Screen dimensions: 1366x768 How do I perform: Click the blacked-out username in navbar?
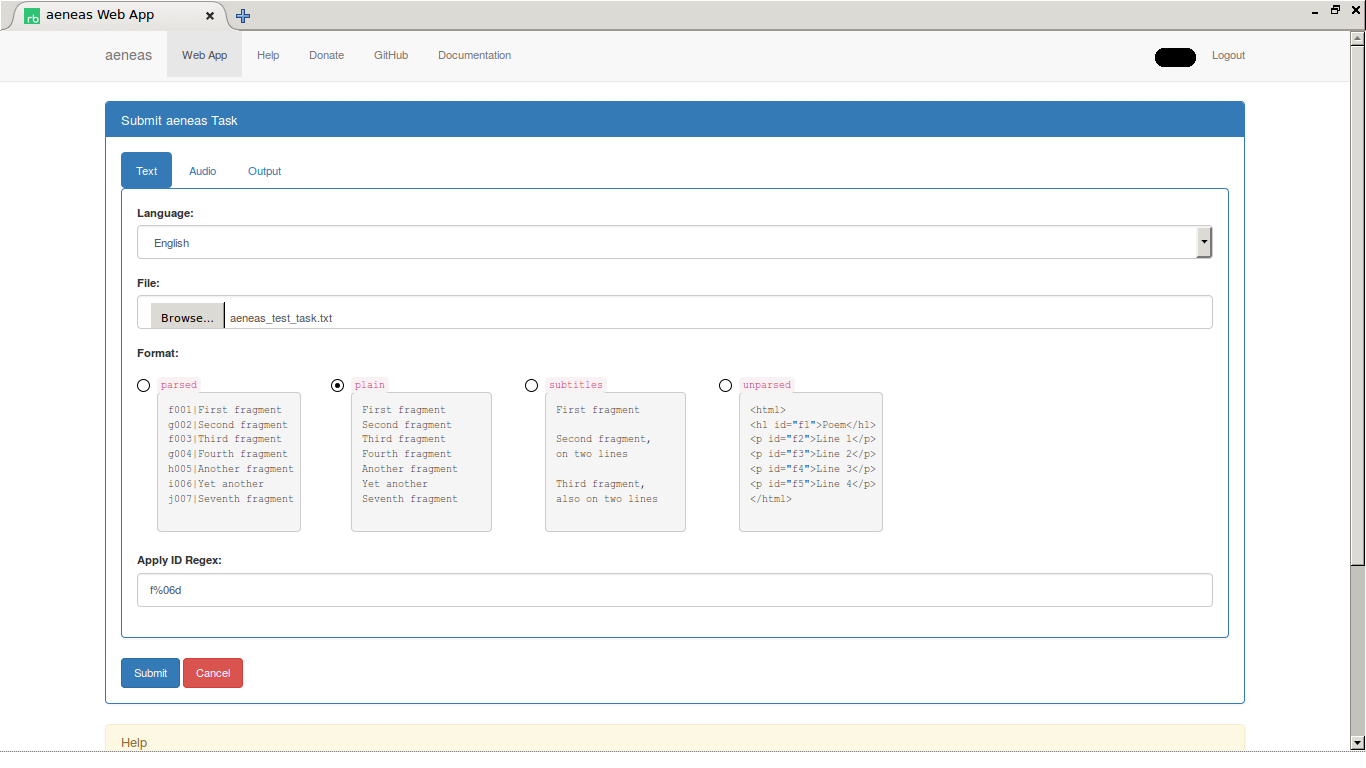pos(1175,57)
